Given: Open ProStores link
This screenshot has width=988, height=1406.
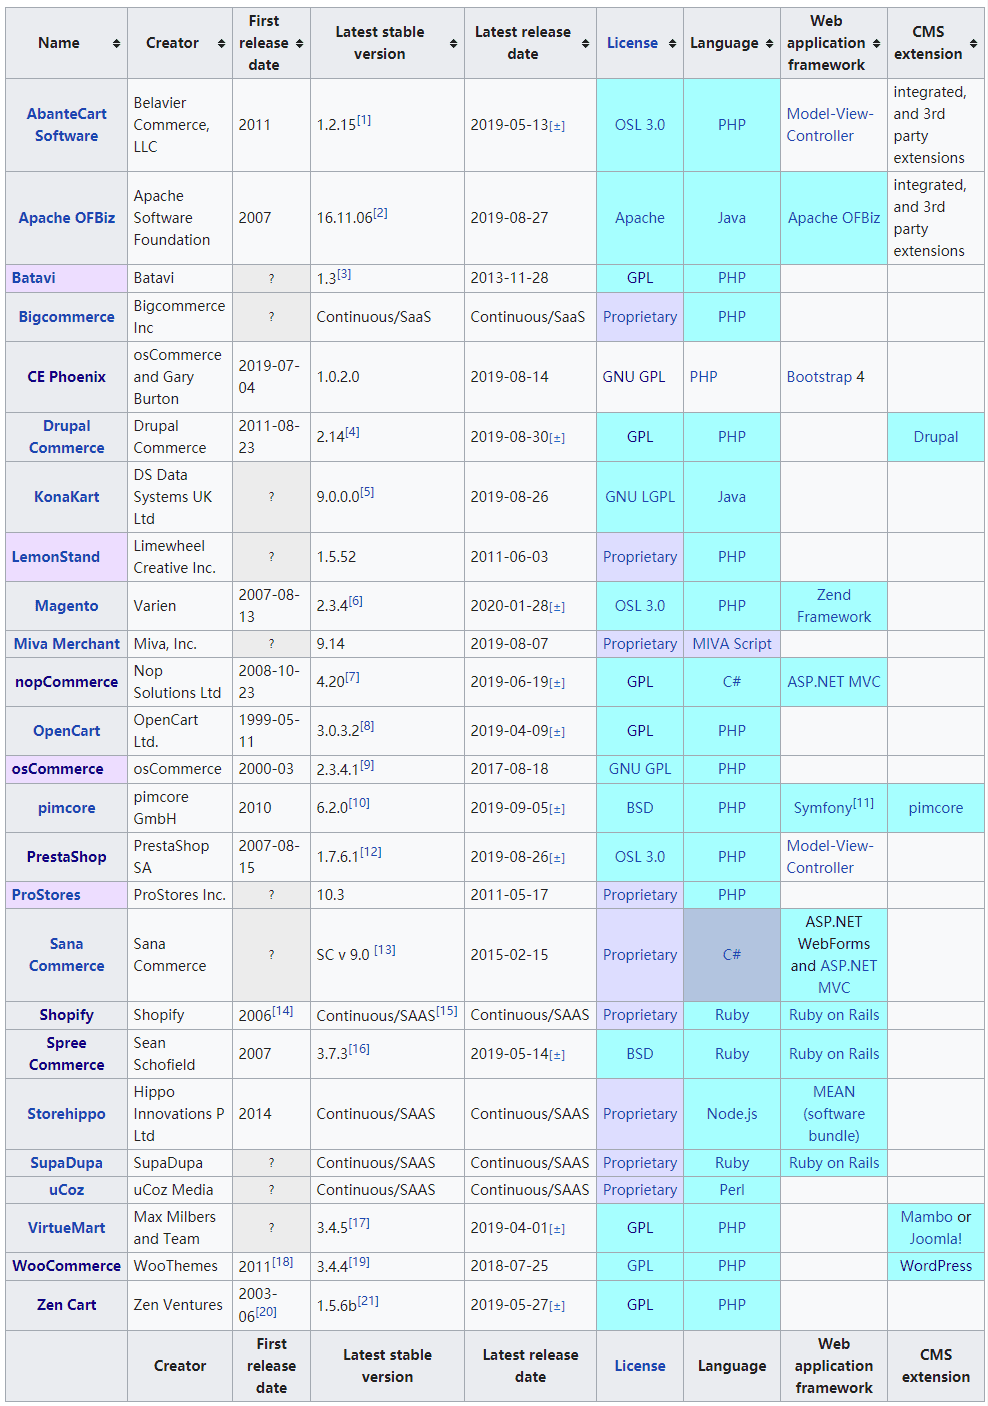Looking at the screenshot, I should (x=46, y=895).
